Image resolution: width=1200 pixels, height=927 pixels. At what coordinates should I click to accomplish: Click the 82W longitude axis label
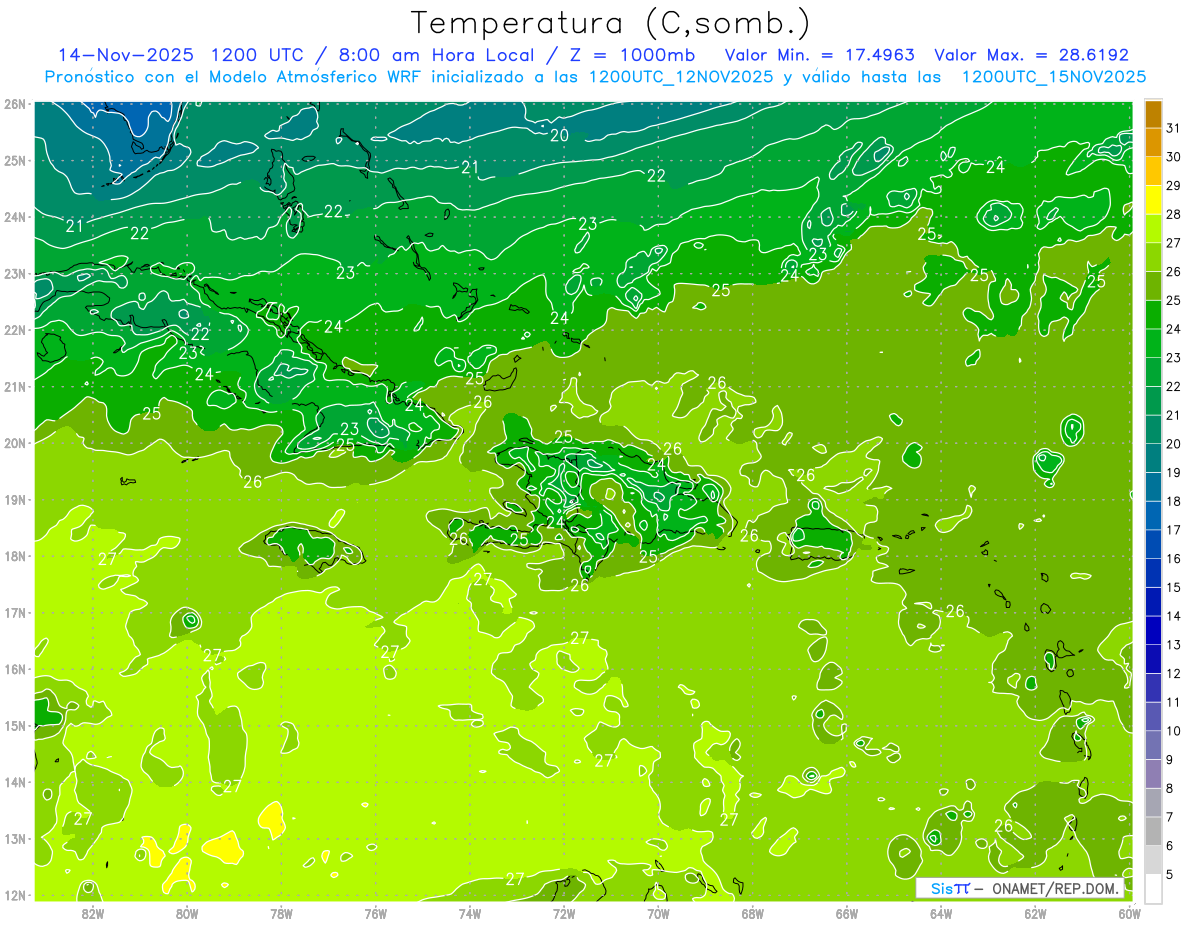[93, 913]
